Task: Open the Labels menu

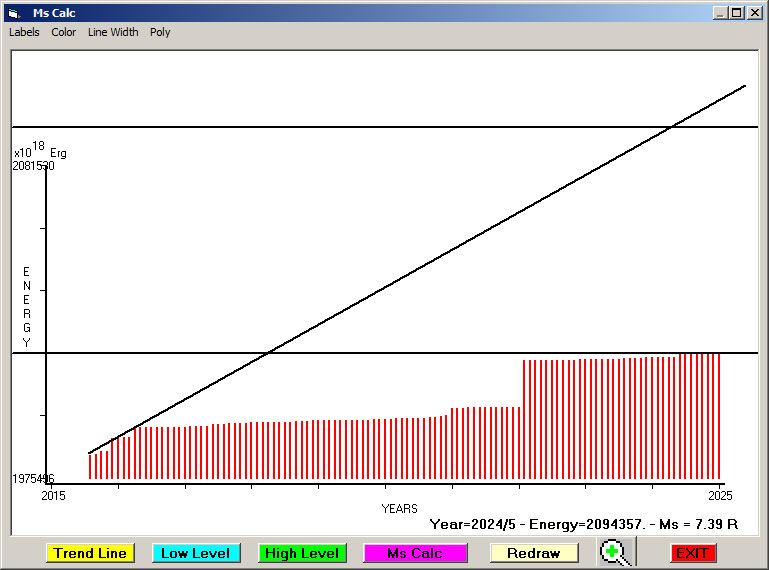Action: 24,32
